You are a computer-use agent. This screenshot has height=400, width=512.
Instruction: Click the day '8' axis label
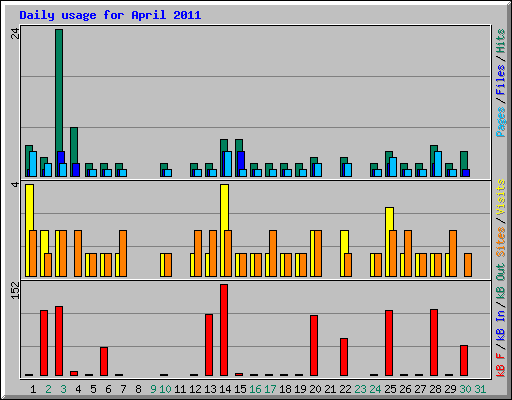[x=138, y=389]
